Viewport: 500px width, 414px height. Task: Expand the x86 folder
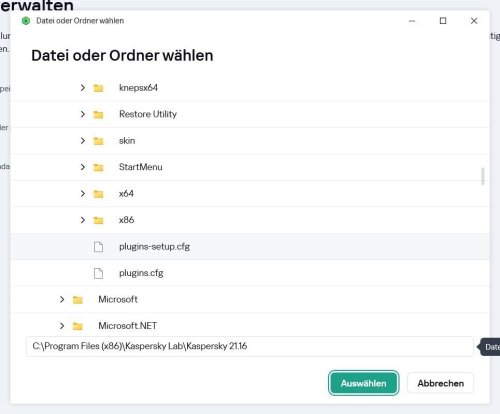click(83, 220)
